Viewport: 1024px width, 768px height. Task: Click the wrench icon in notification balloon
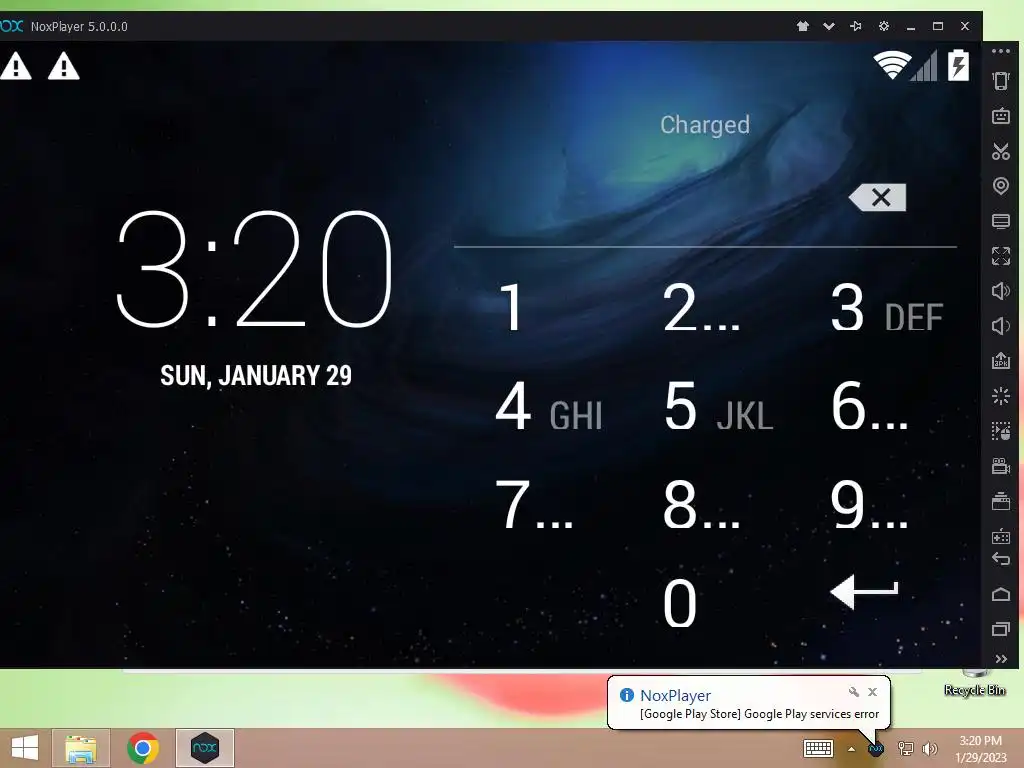click(x=854, y=692)
